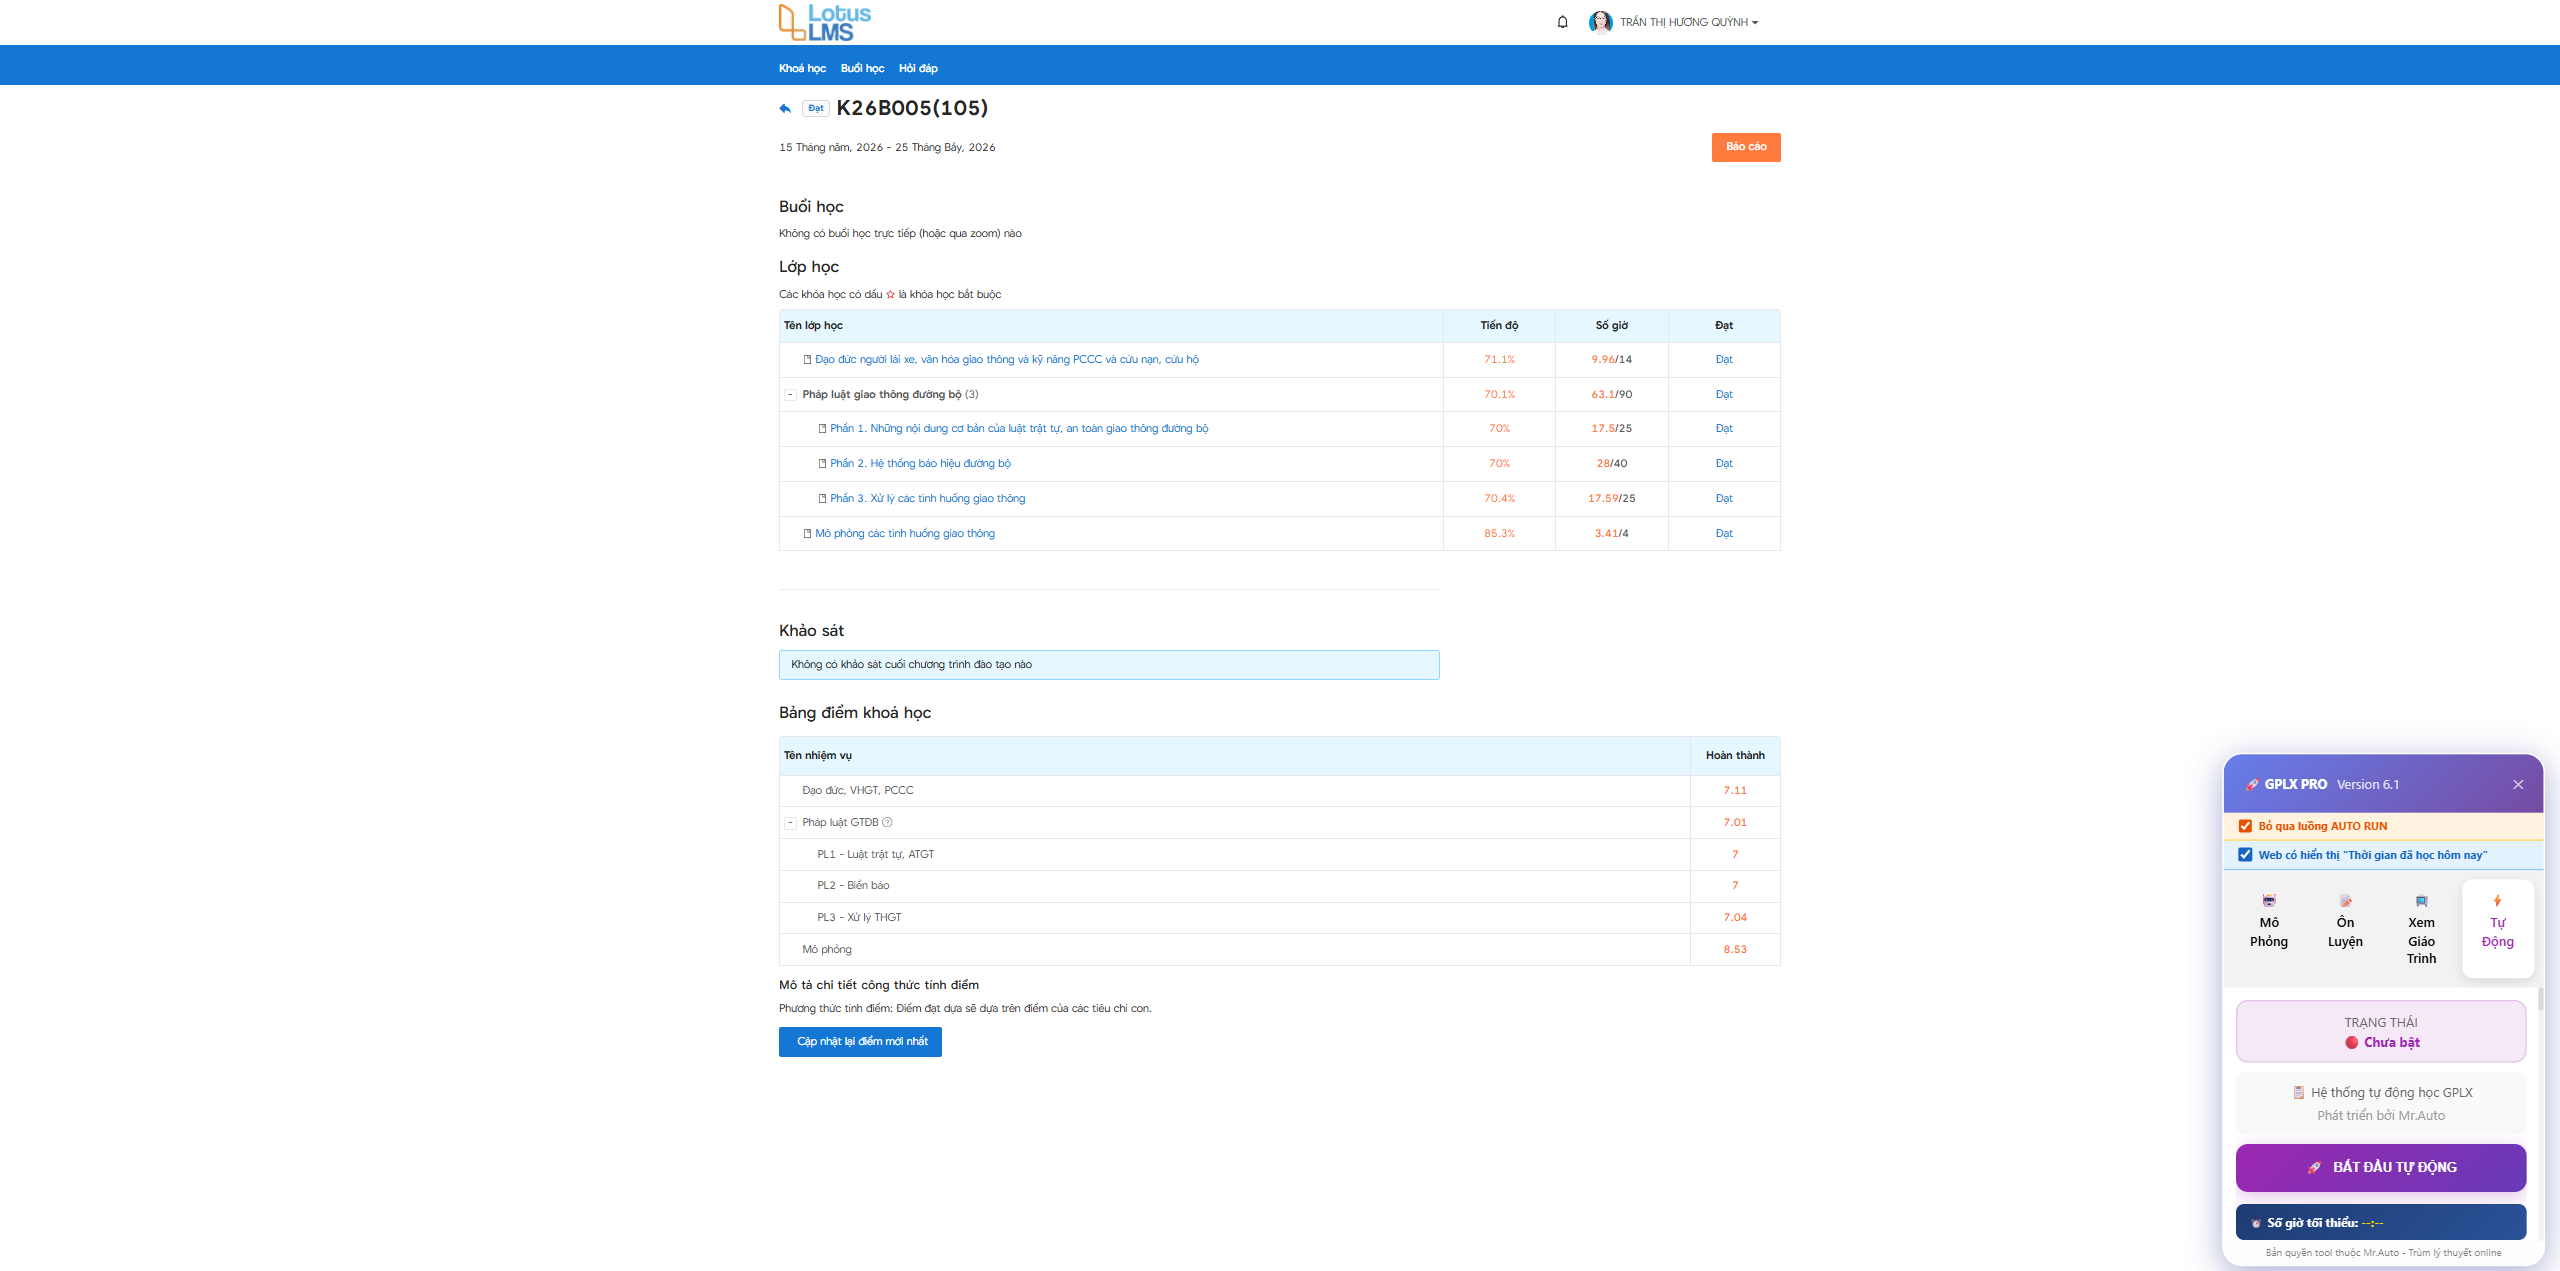Screen dimensions: 2560x1271
Task: Click Số giờ tối thiểu timer bar
Action: 2381,1222
